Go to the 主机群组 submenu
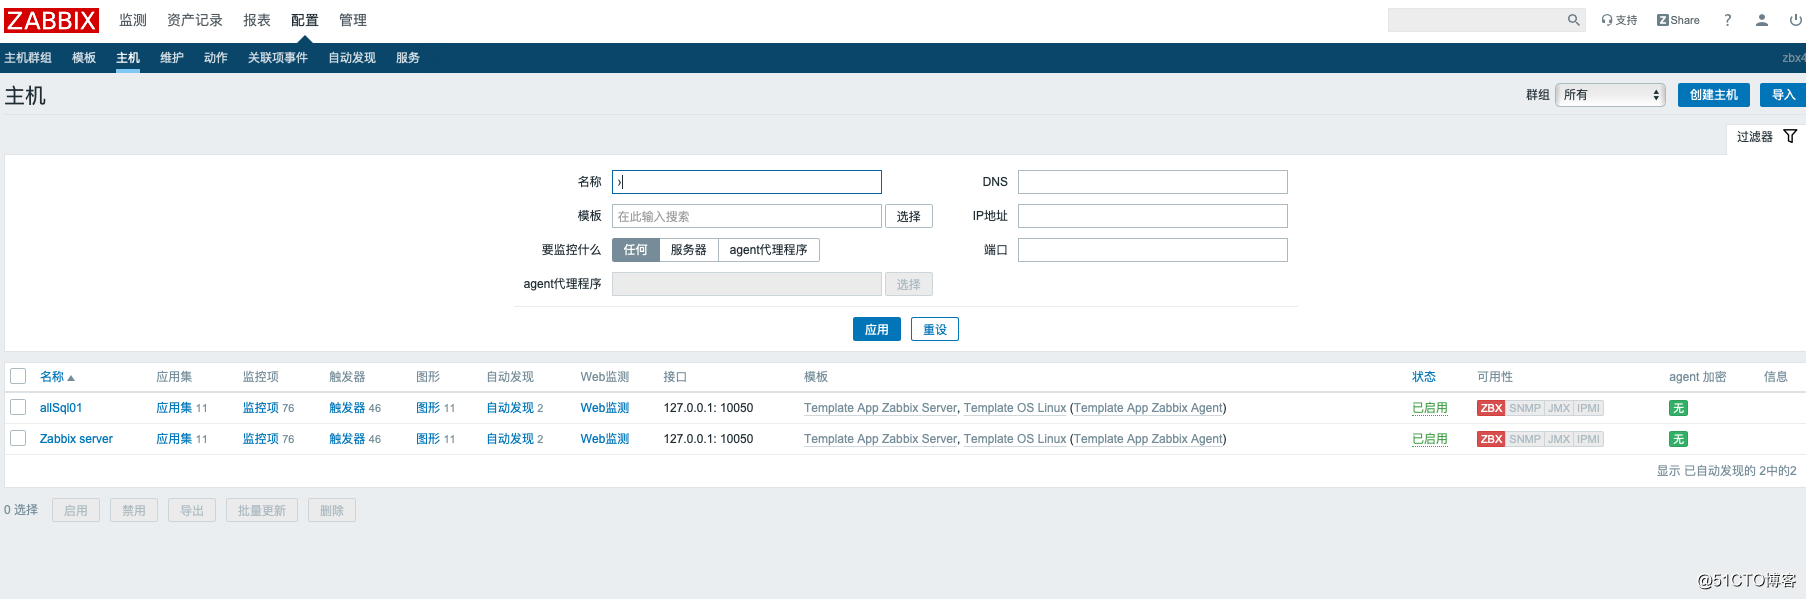Screen dimensions: 1806x599 click(x=28, y=58)
